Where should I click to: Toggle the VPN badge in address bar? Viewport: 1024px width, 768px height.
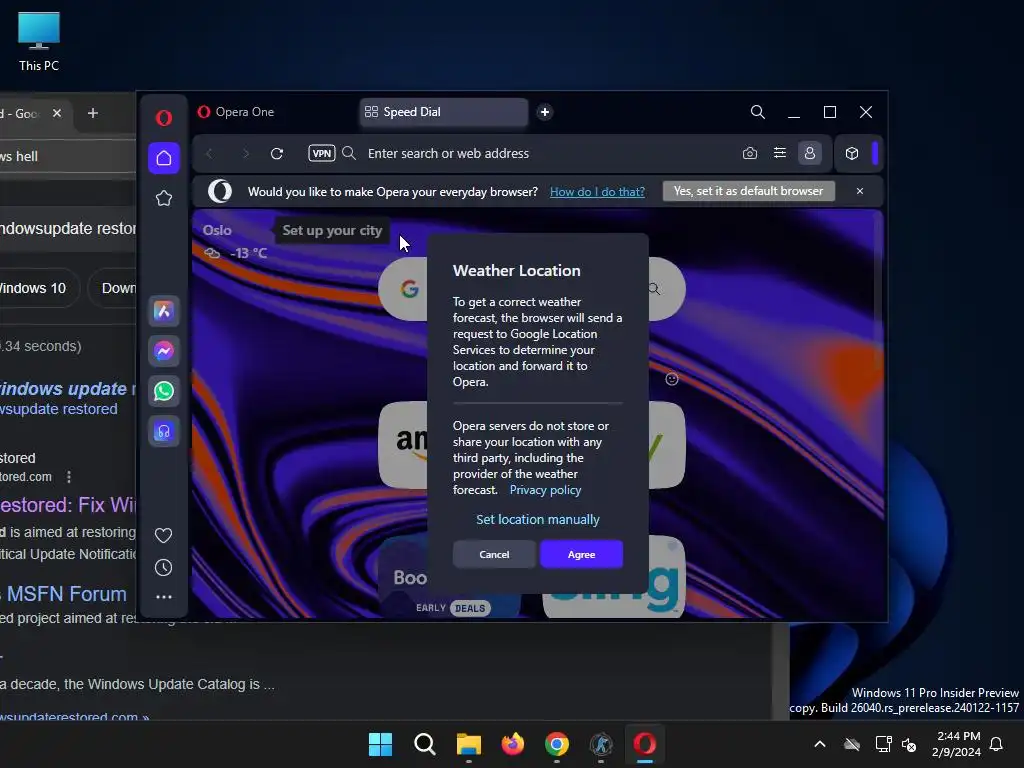pyautogui.click(x=321, y=153)
